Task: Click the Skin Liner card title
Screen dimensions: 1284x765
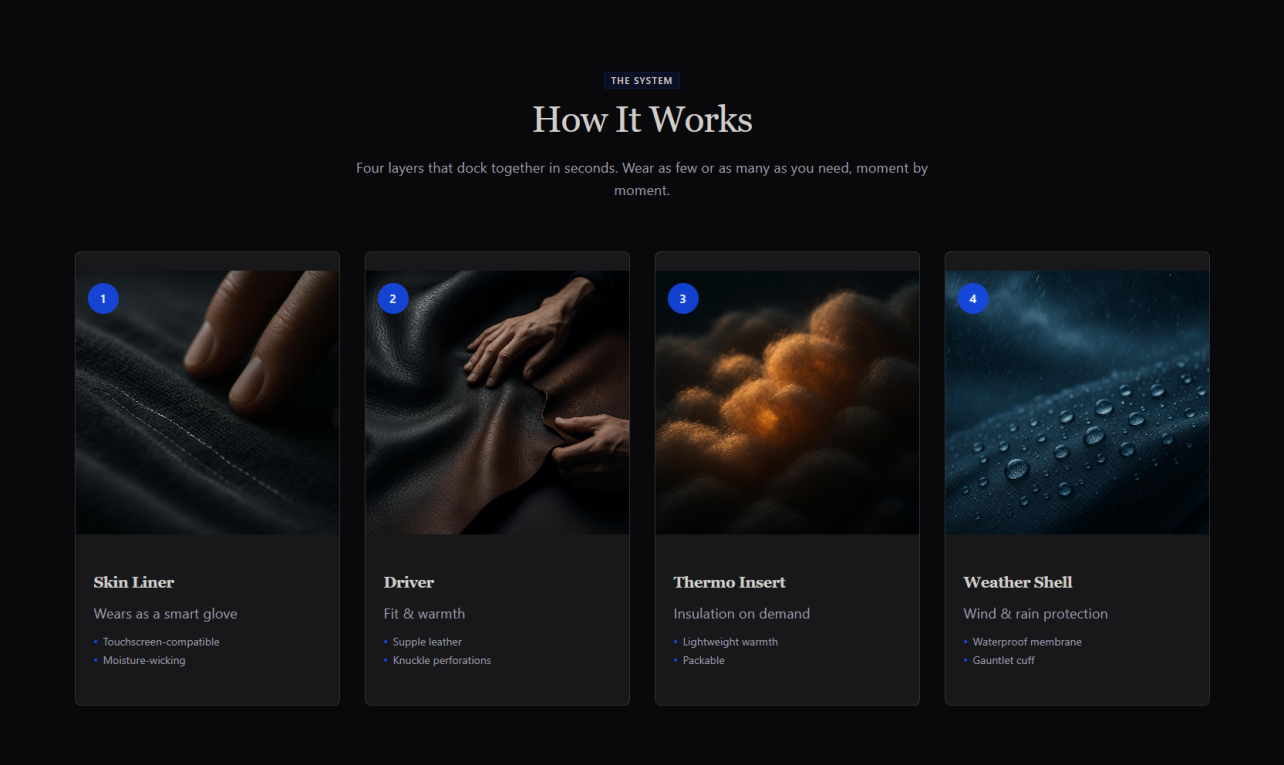Action: (134, 582)
